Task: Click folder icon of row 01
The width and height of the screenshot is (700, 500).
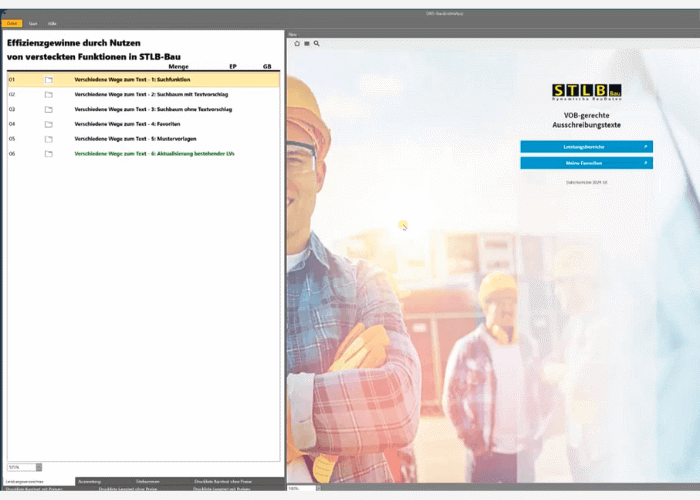Action: (x=48, y=80)
